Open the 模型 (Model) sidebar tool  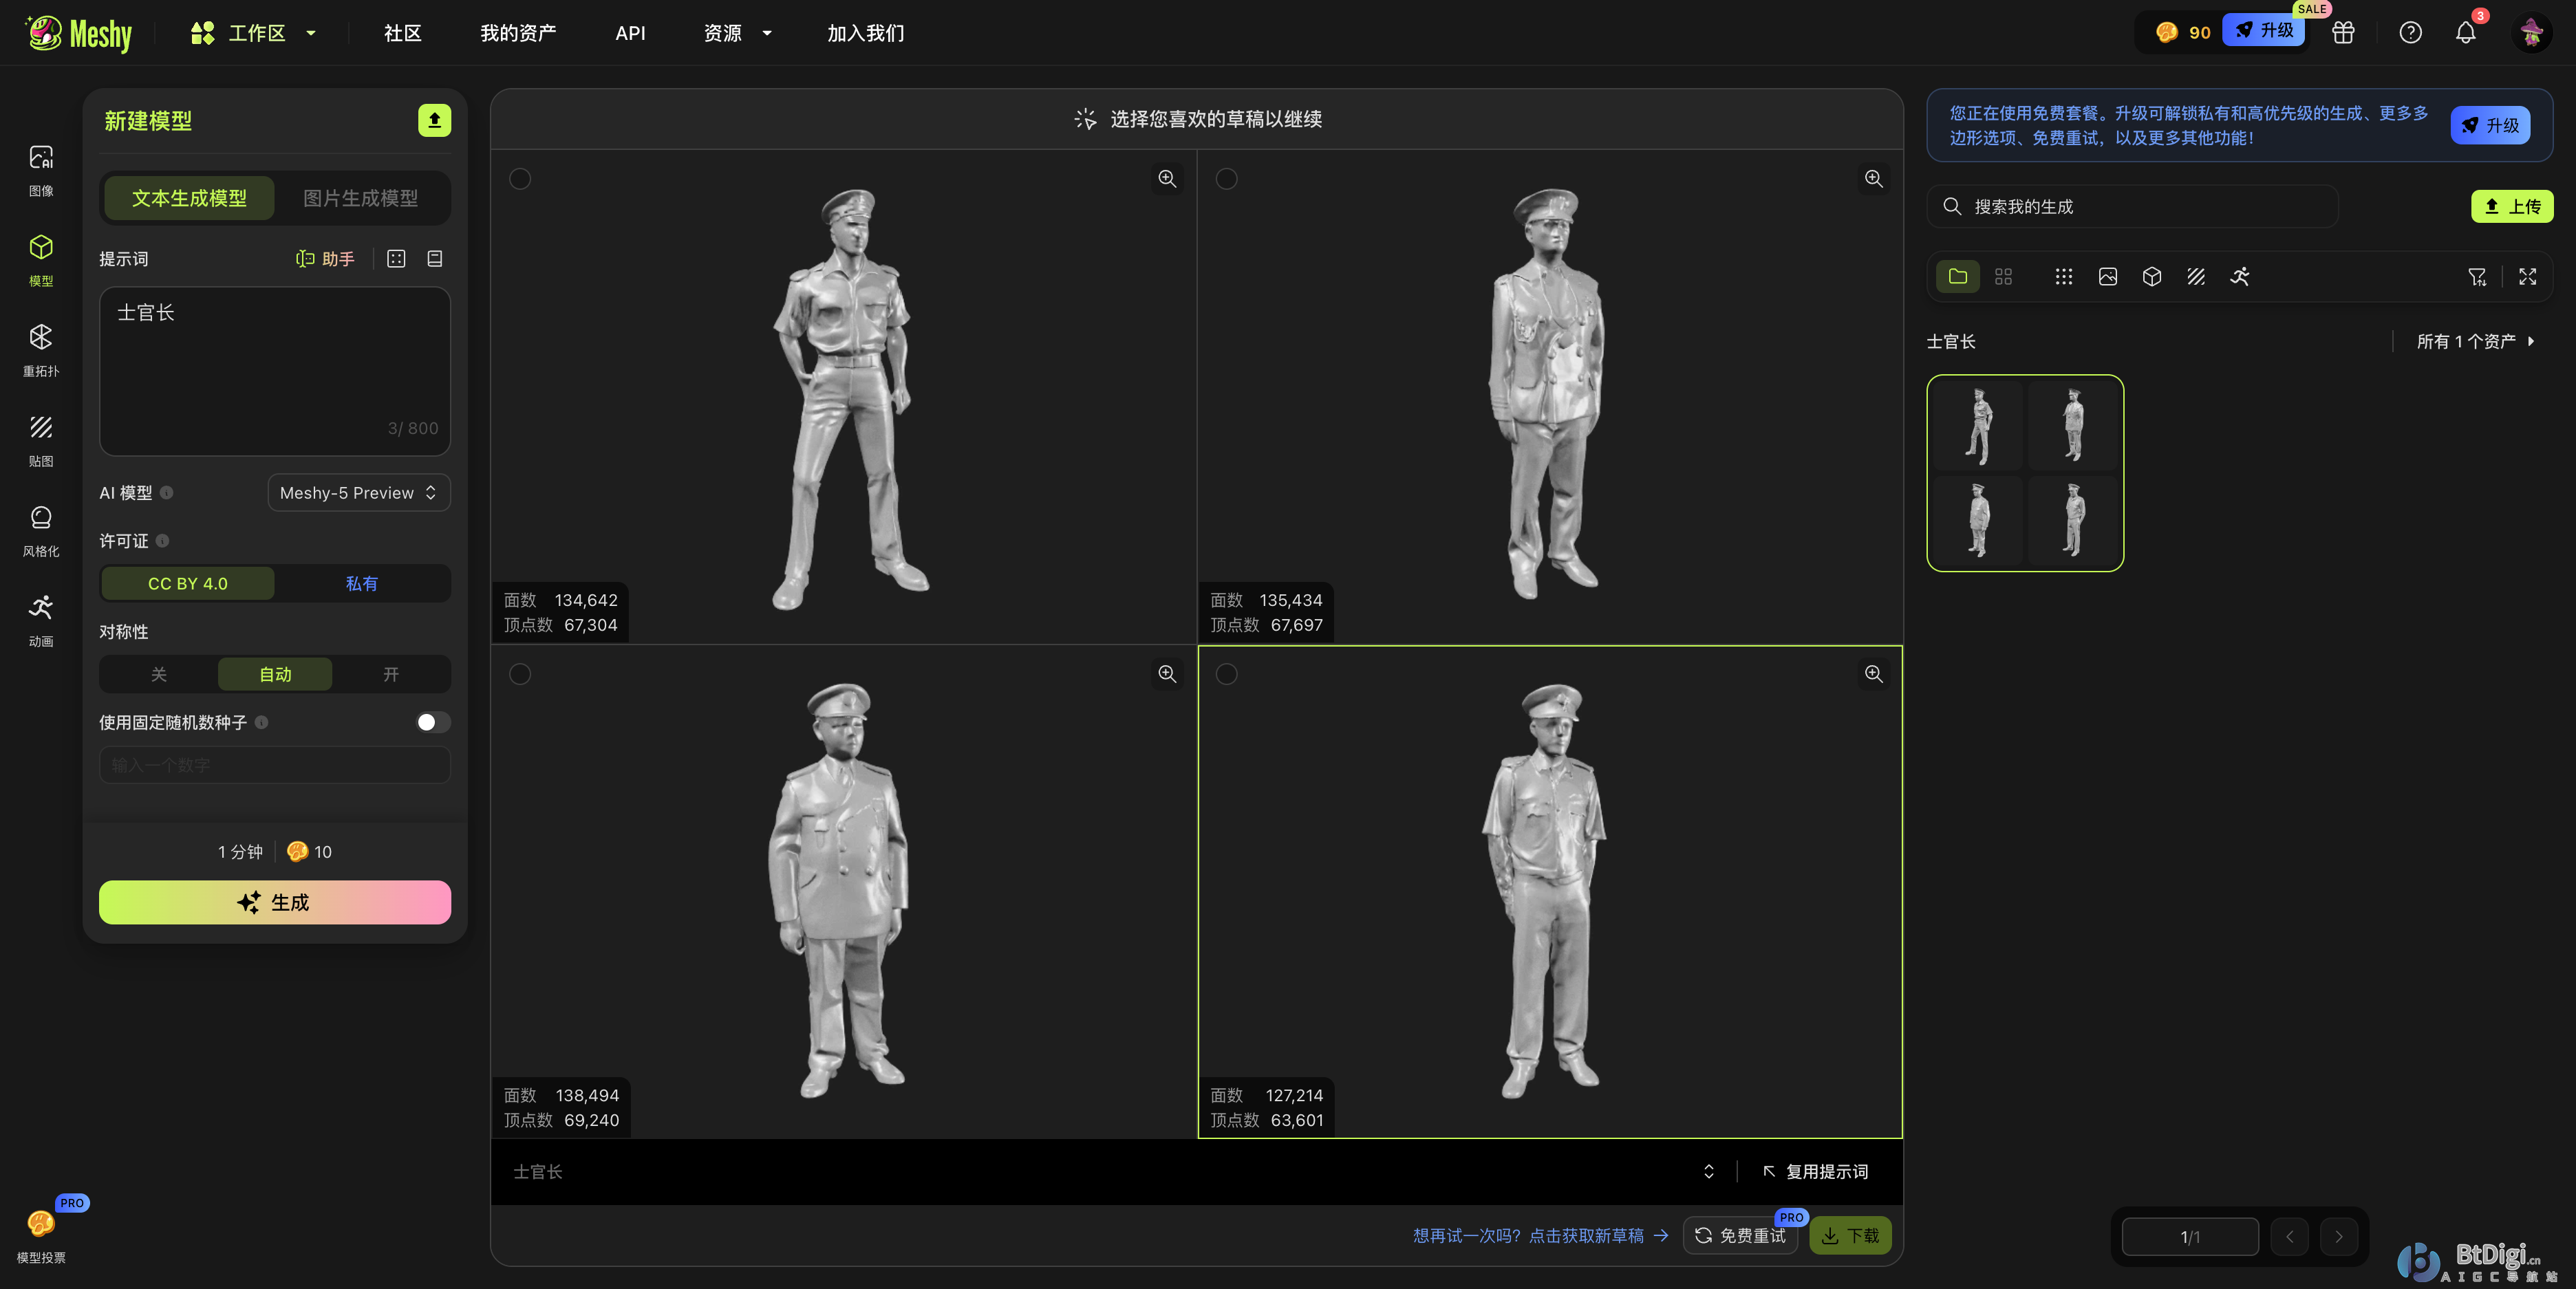coord(41,259)
